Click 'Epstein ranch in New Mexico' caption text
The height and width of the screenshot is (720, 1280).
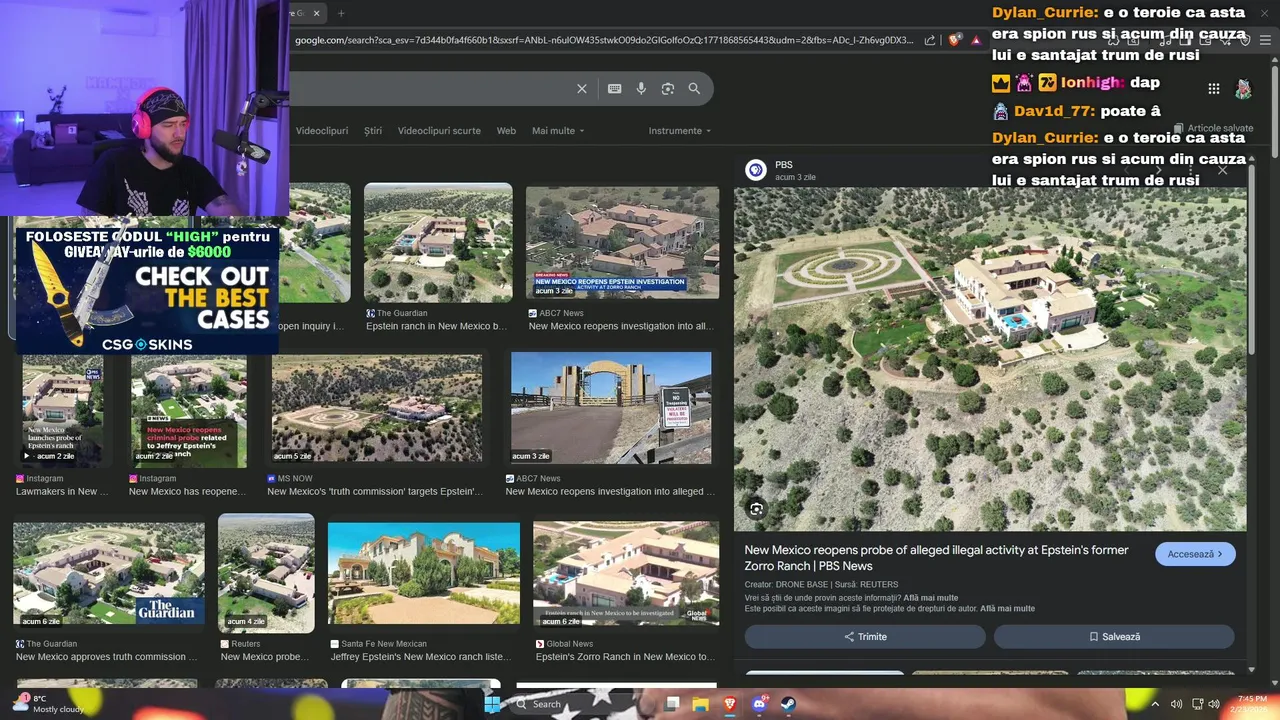point(437,327)
